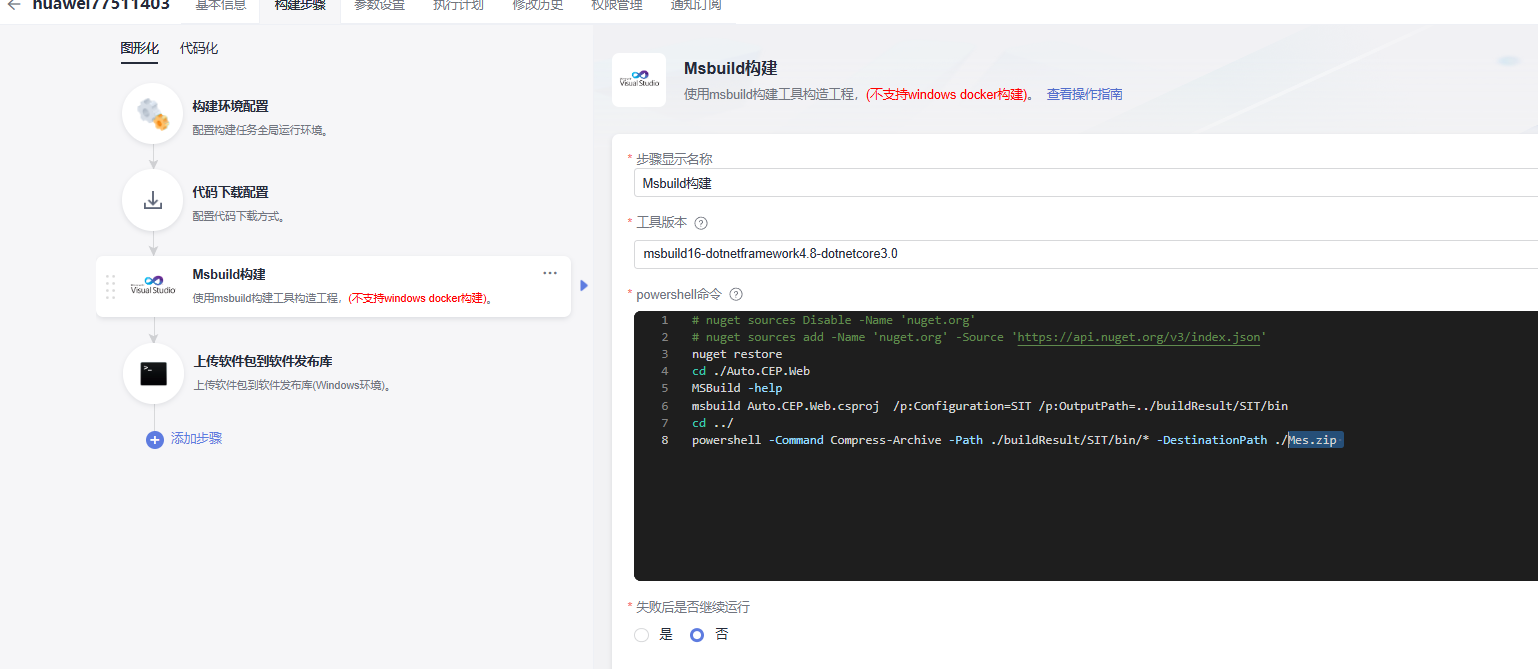Switch to the 修改历史 tab
Image resolution: width=1538 pixels, height=669 pixels.
[538, 5]
